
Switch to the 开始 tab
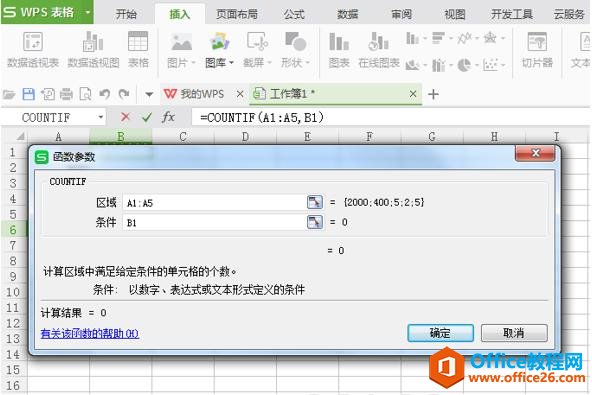(126, 14)
